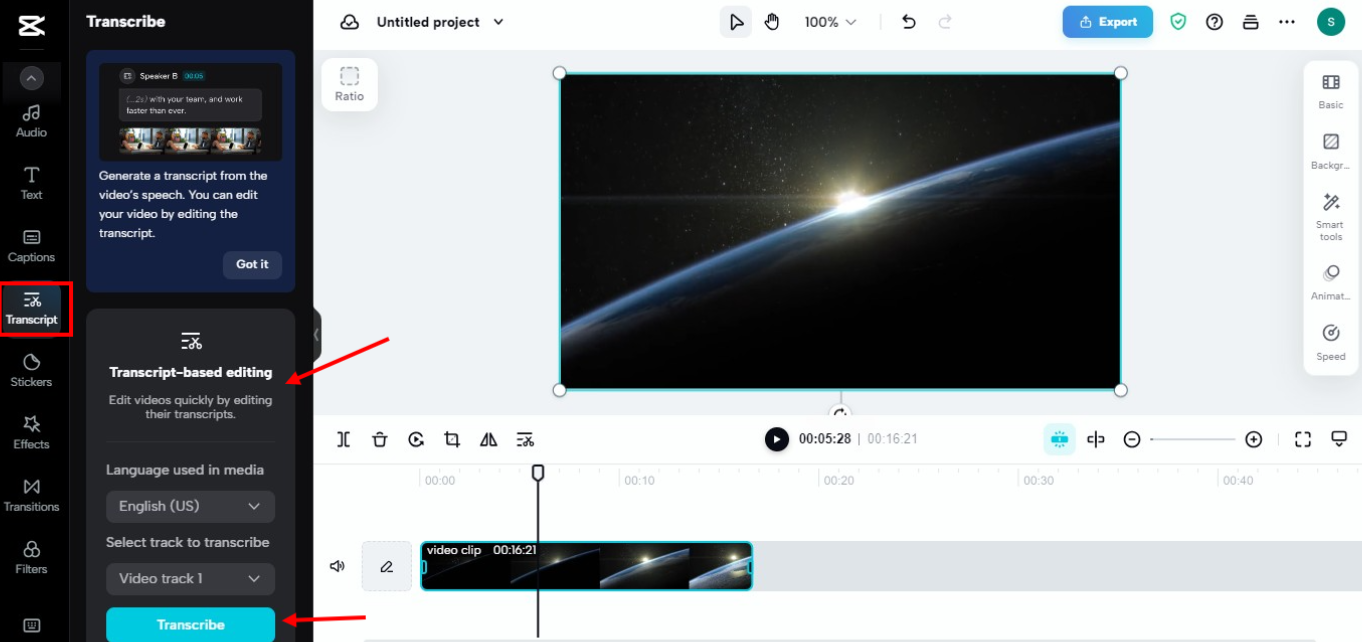Open the Smart tools panel

(x=1330, y=215)
